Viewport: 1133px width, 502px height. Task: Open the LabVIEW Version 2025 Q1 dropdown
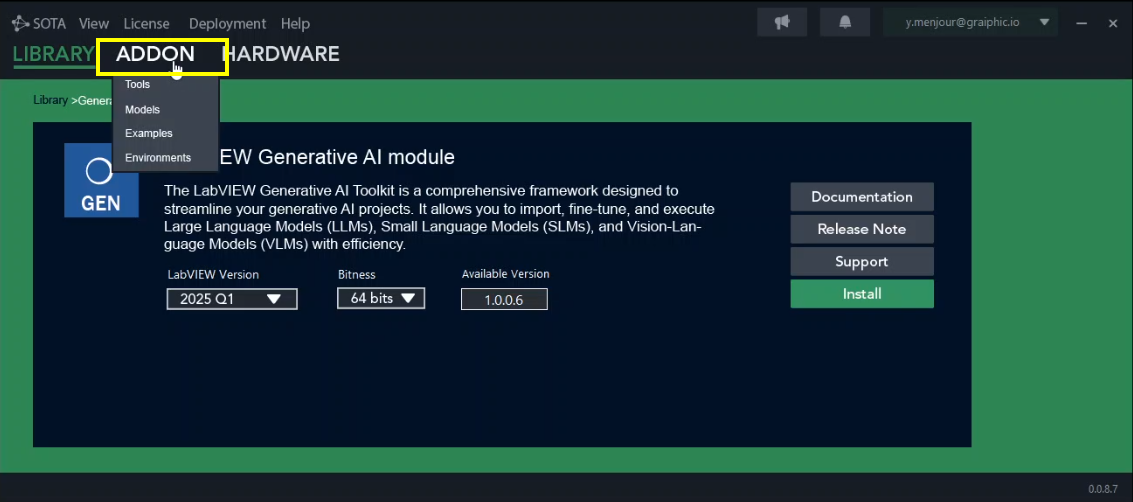[x=232, y=299]
